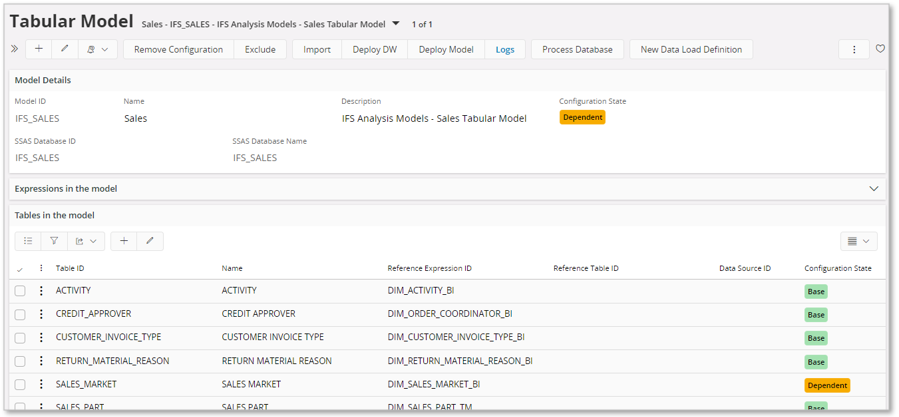Screen dimensions: 899x417
Task: Edit table rows with the pencil icon
Action: point(149,241)
